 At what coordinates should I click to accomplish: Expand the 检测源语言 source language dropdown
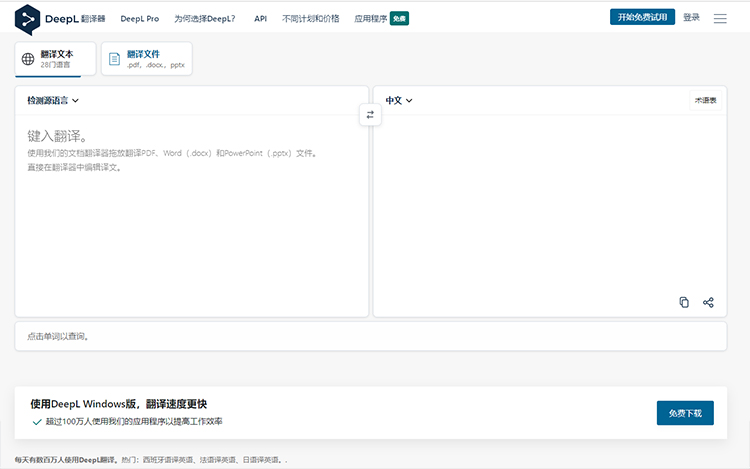point(53,100)
